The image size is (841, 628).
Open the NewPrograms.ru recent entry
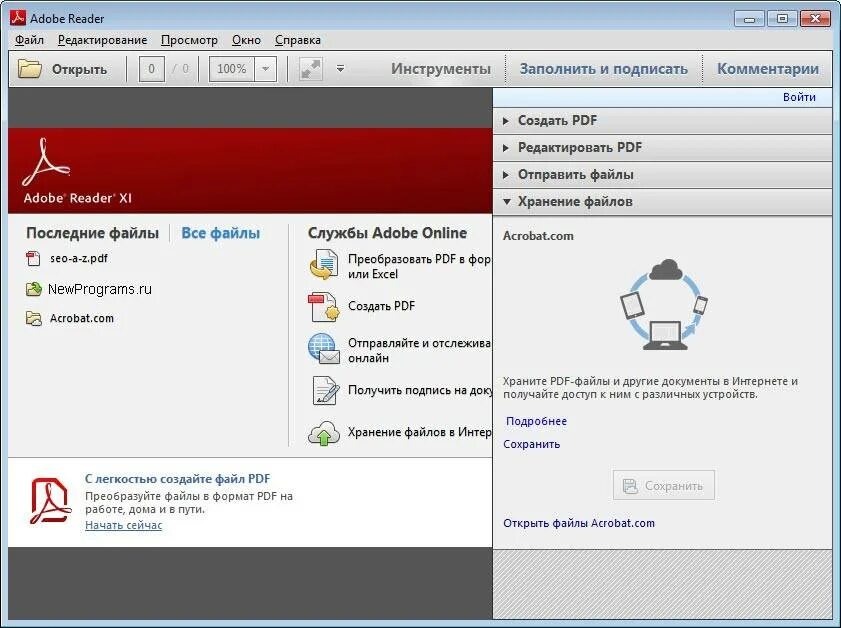click(x=100, y=290)
